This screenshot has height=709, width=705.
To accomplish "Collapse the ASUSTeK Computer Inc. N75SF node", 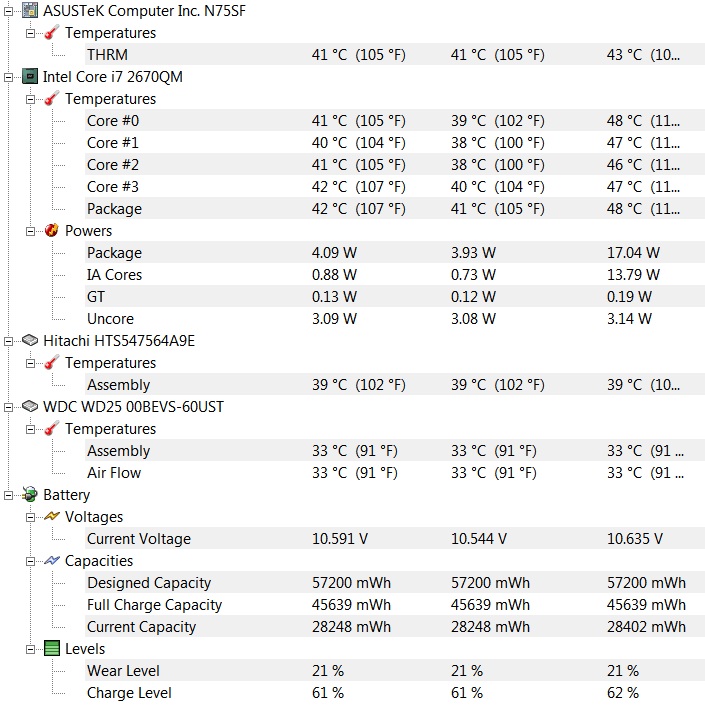I will tap(9, 11).
